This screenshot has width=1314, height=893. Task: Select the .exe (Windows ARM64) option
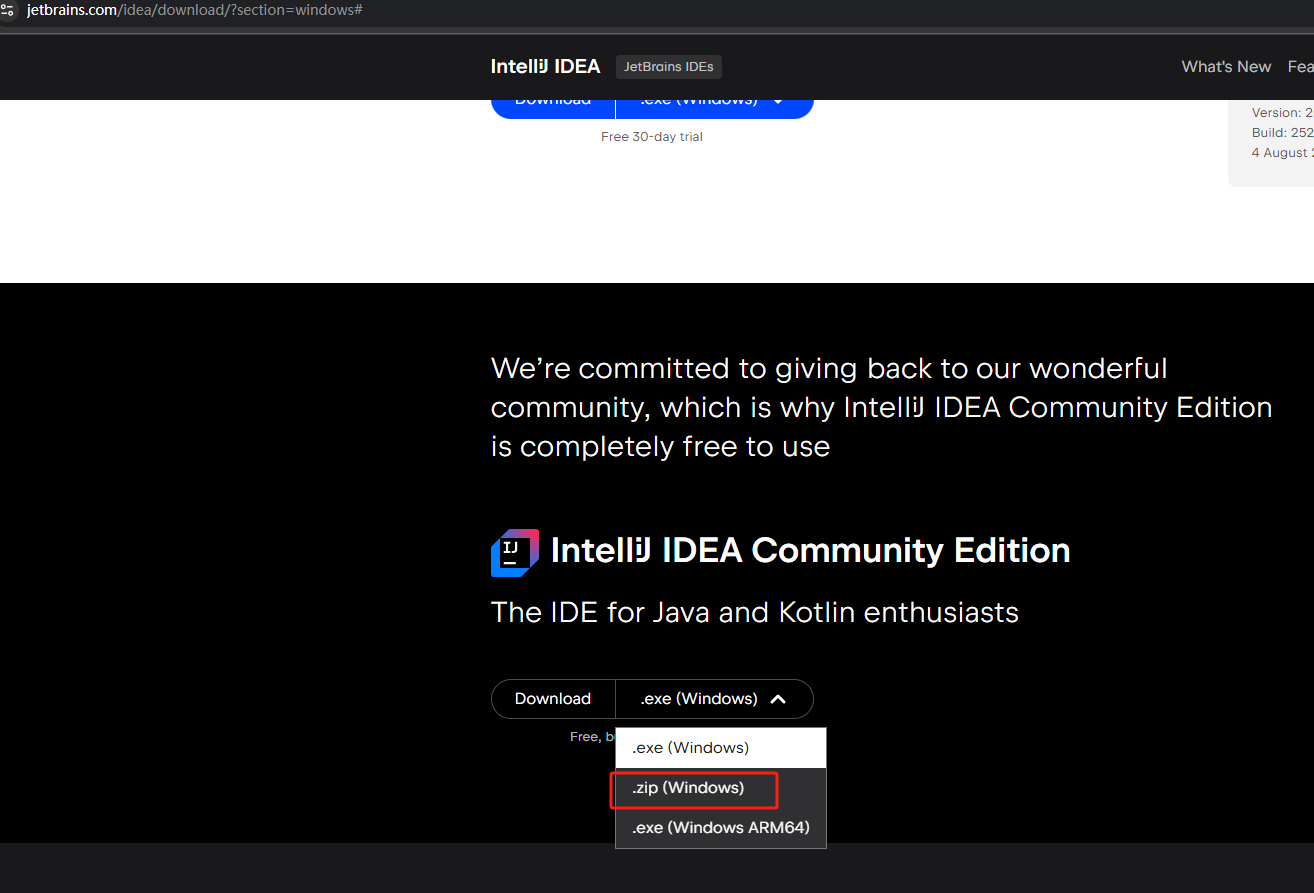(x=721, y=828)
